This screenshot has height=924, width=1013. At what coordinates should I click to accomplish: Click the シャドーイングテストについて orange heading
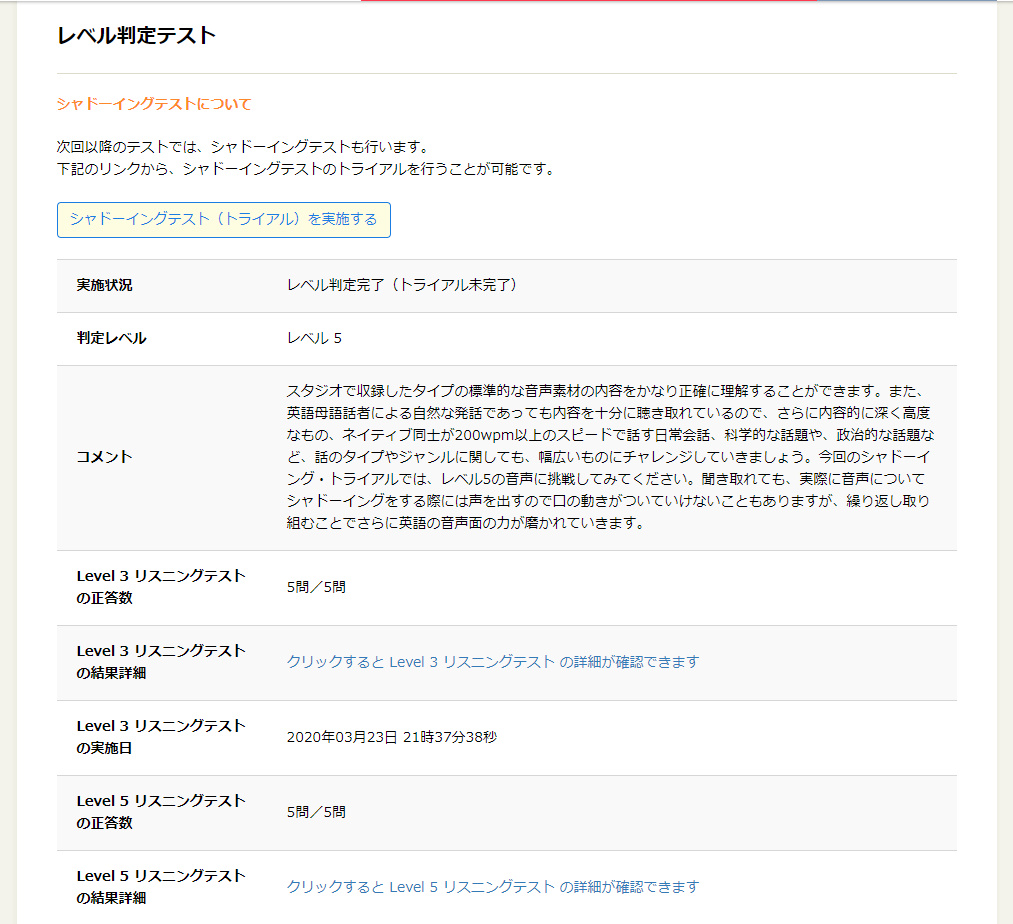(154, 104)
